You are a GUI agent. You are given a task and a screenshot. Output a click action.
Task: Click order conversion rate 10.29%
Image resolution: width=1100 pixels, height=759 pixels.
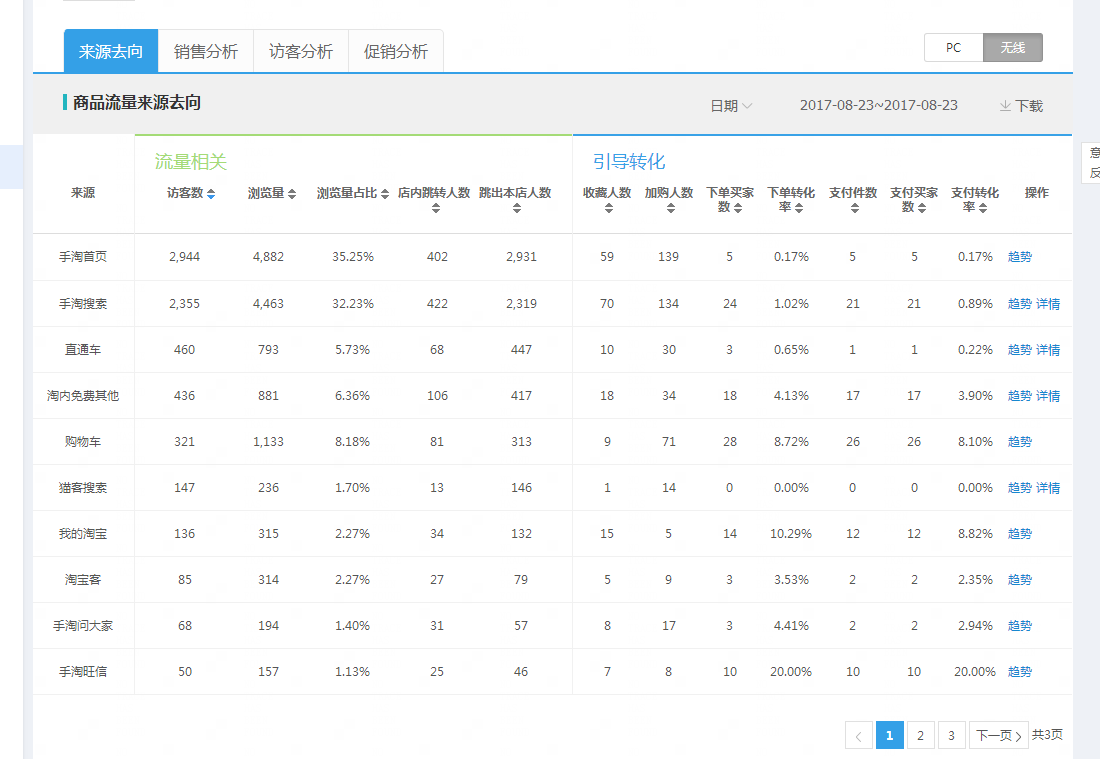coord(791,534)
